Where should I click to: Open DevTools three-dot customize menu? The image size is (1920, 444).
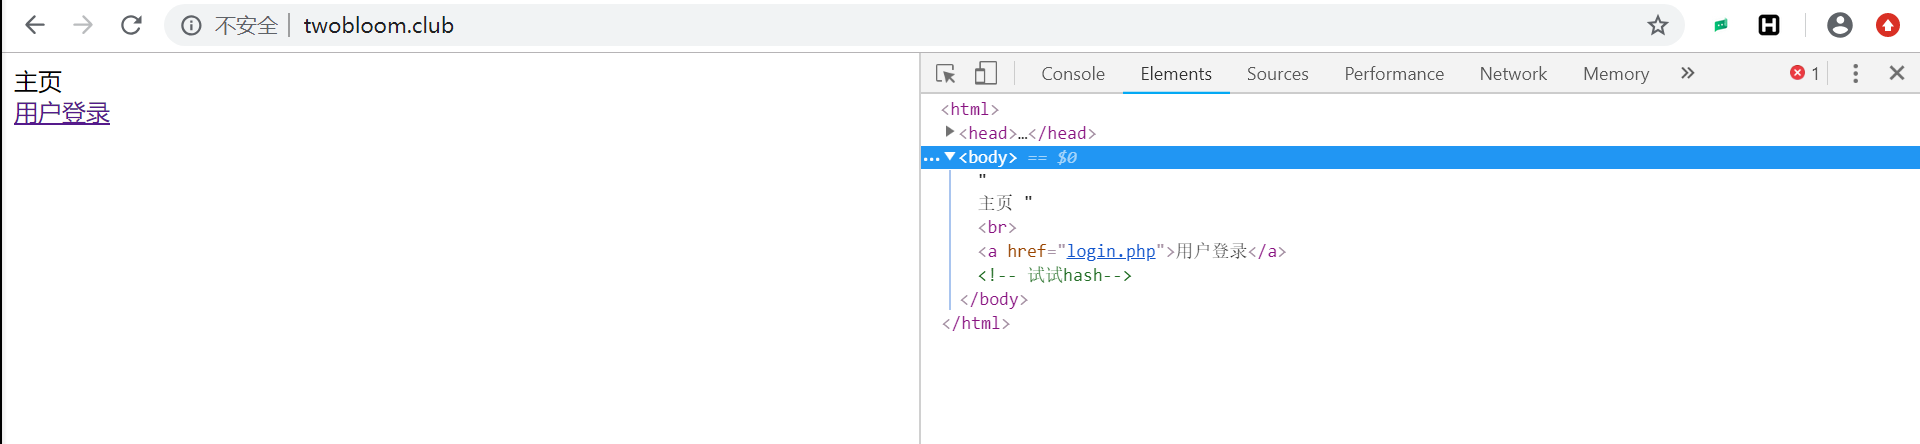click(1855, 73)
